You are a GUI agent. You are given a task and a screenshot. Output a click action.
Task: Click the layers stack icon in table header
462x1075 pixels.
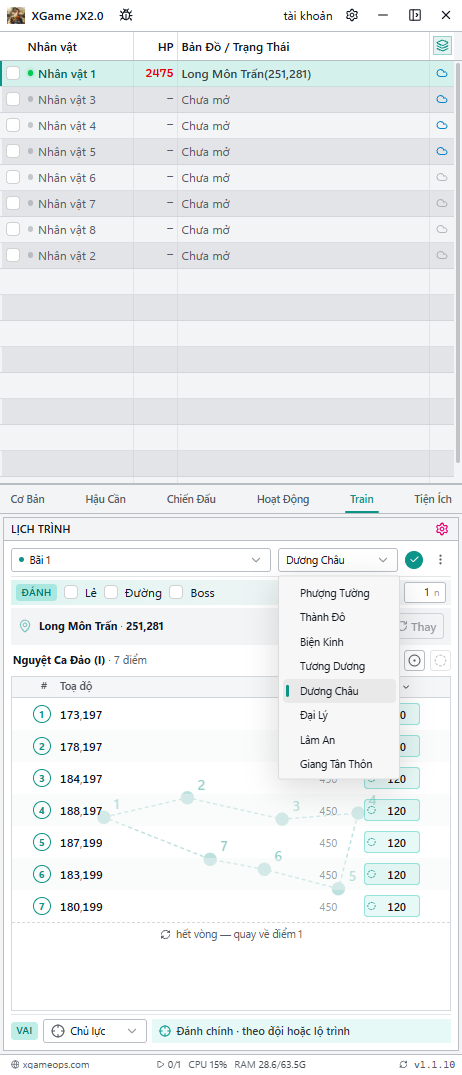click(442, 47)
